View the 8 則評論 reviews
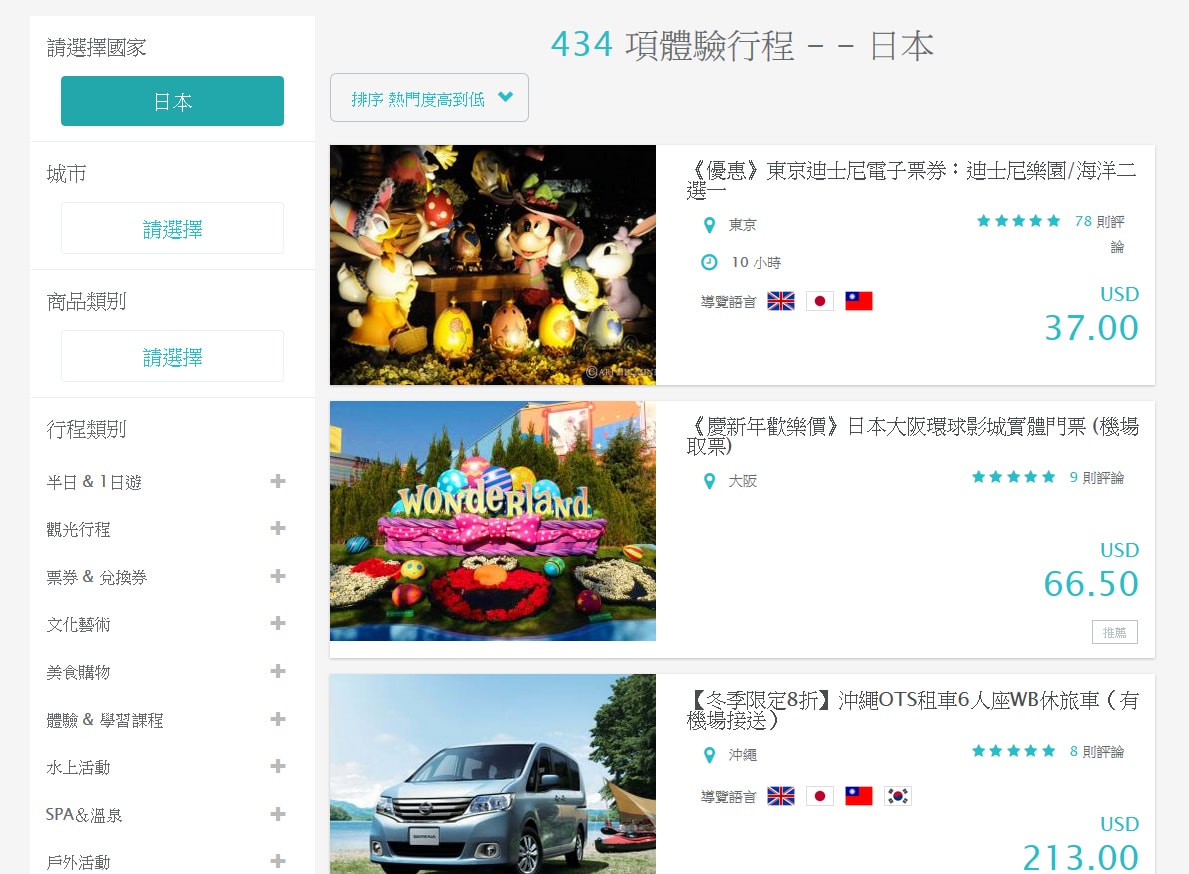This screenshot has height=874, width=1189. point(1096,752)
